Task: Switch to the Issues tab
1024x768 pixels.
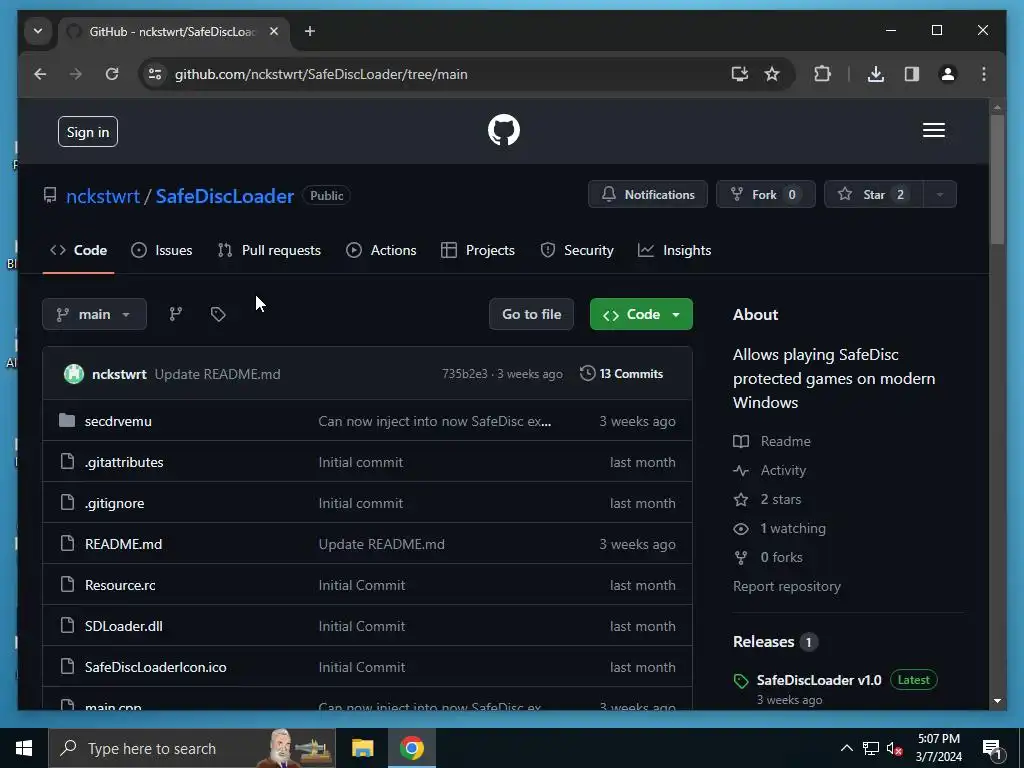Action: (161, 250)
